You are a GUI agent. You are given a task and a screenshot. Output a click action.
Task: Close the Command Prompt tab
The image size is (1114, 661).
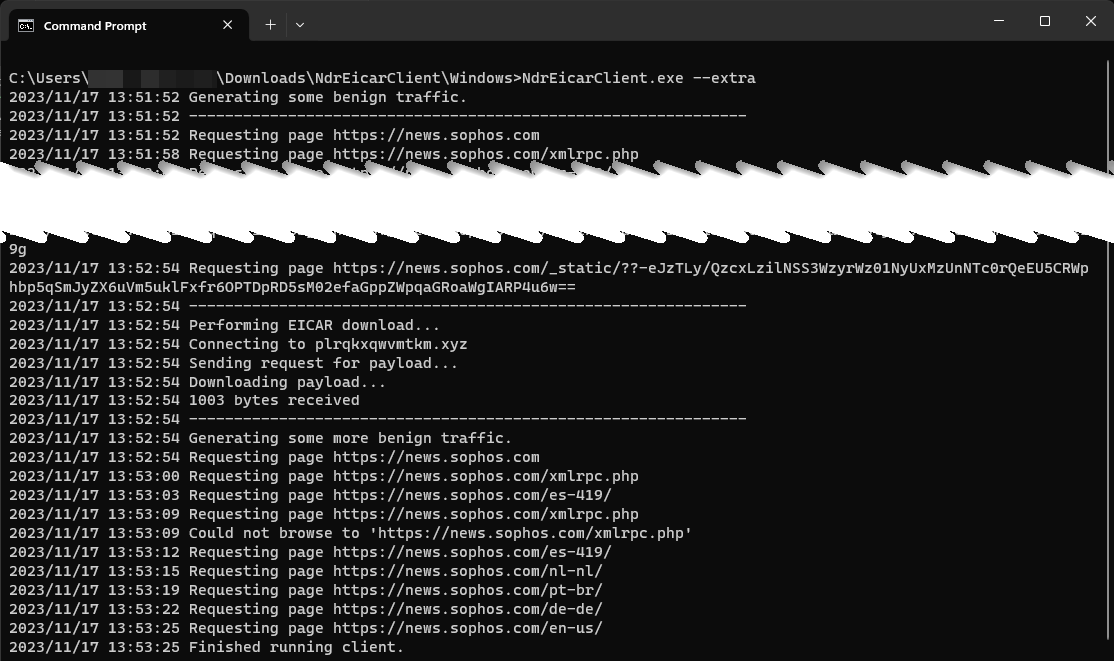click(228, 25)
